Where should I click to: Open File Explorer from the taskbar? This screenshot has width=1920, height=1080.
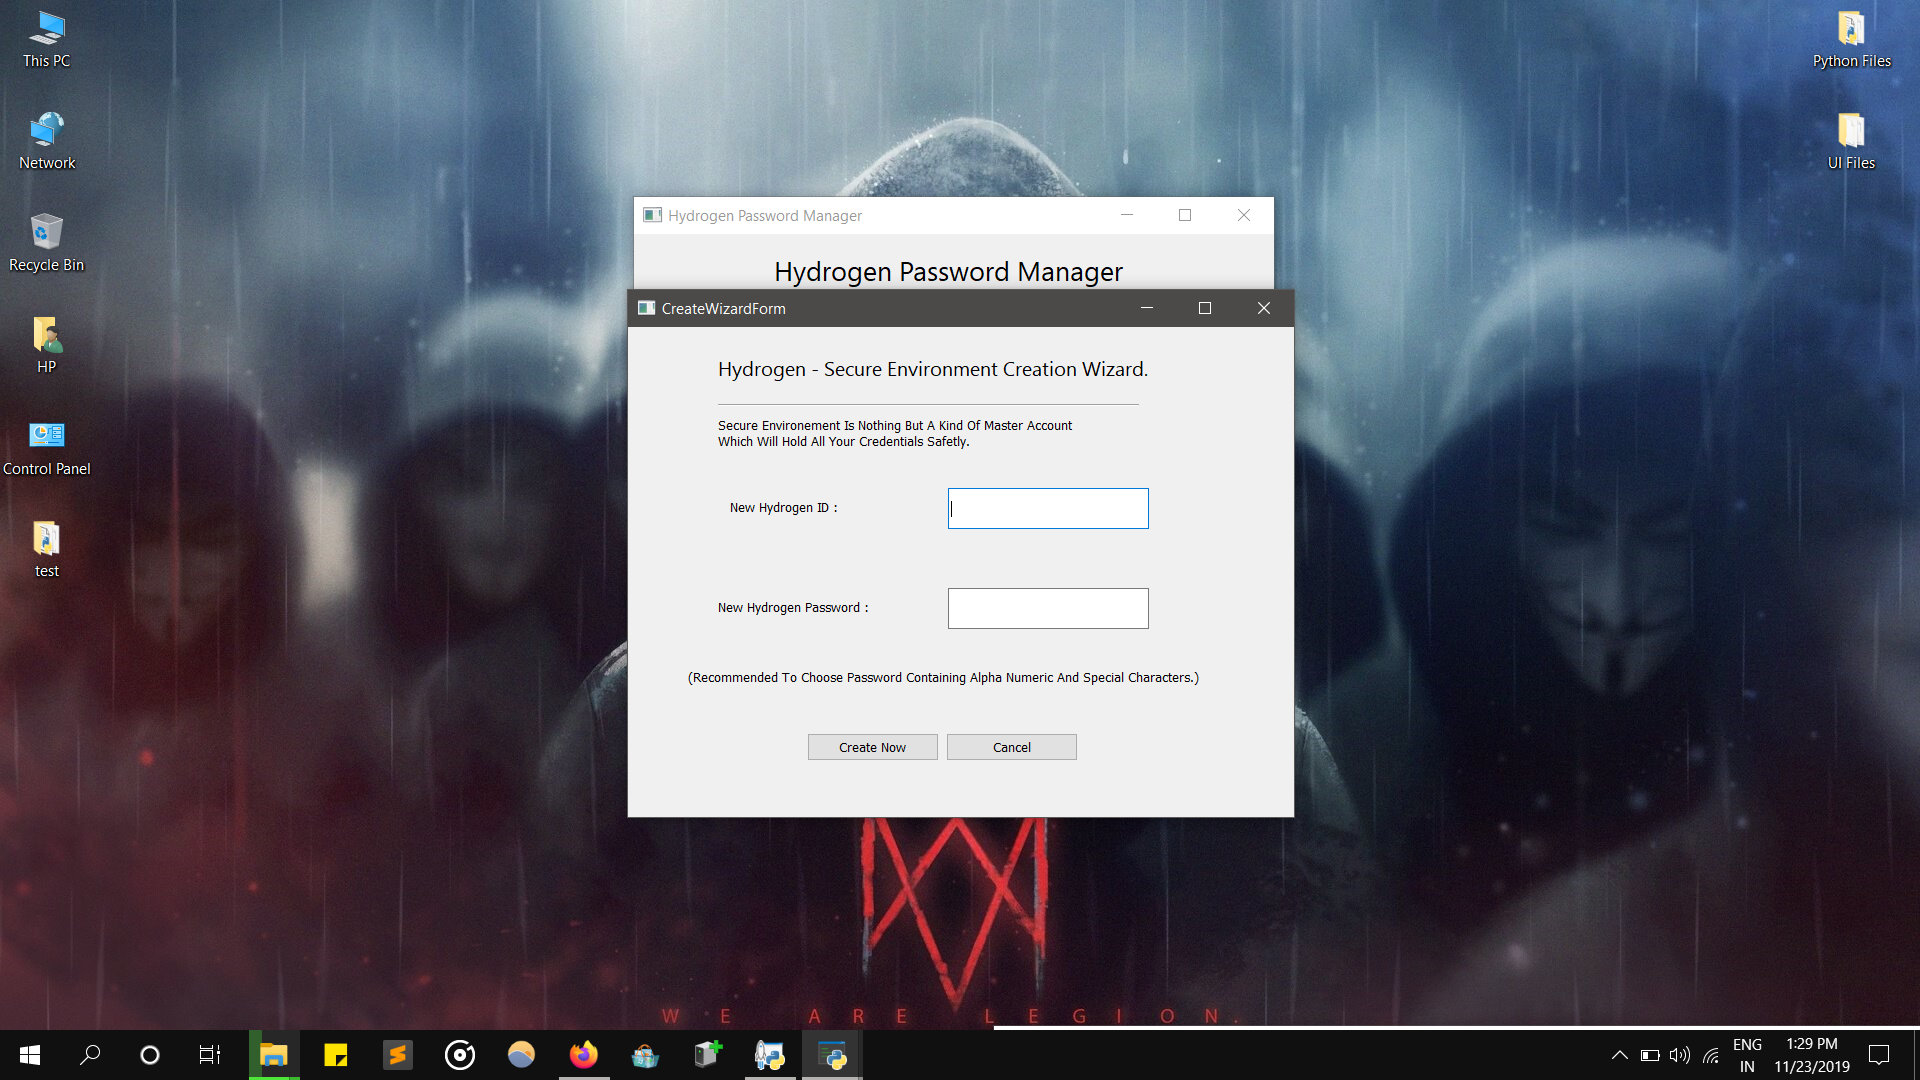pos(274,1055)
